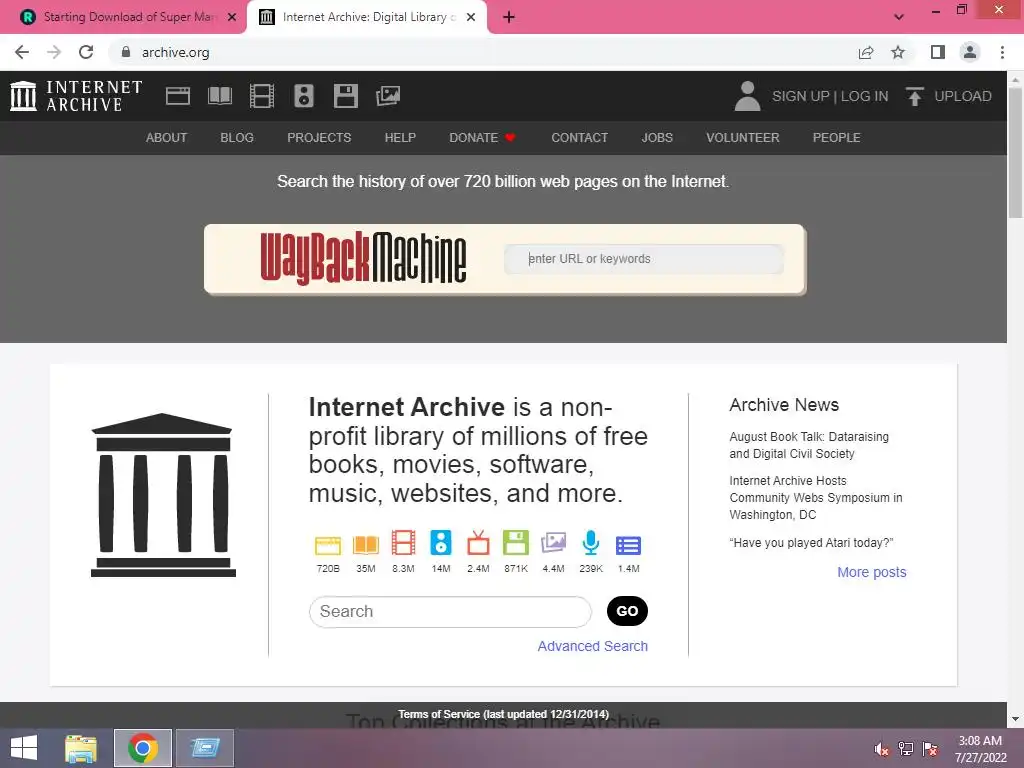Select the orange books icon labeled 35M
Screen dimensions: 1024x768
pos(366,545)
